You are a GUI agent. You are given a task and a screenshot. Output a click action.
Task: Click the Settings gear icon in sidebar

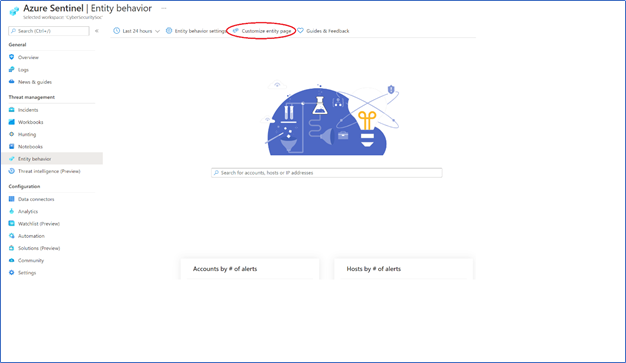(12, 272)
